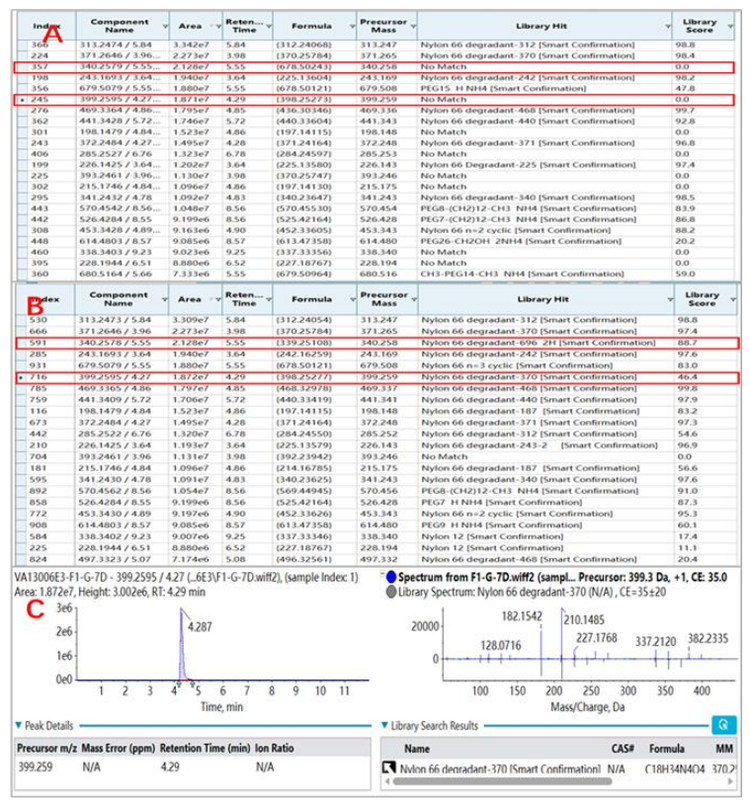Click precursor mass cell 680.516
This screenshot has width=750, height=807.
[x=378, y=274]
